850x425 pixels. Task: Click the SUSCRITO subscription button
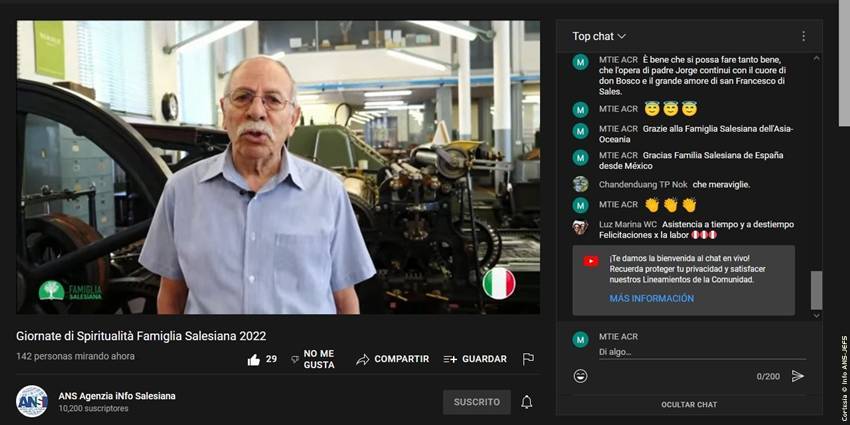[x=476, y=402]
